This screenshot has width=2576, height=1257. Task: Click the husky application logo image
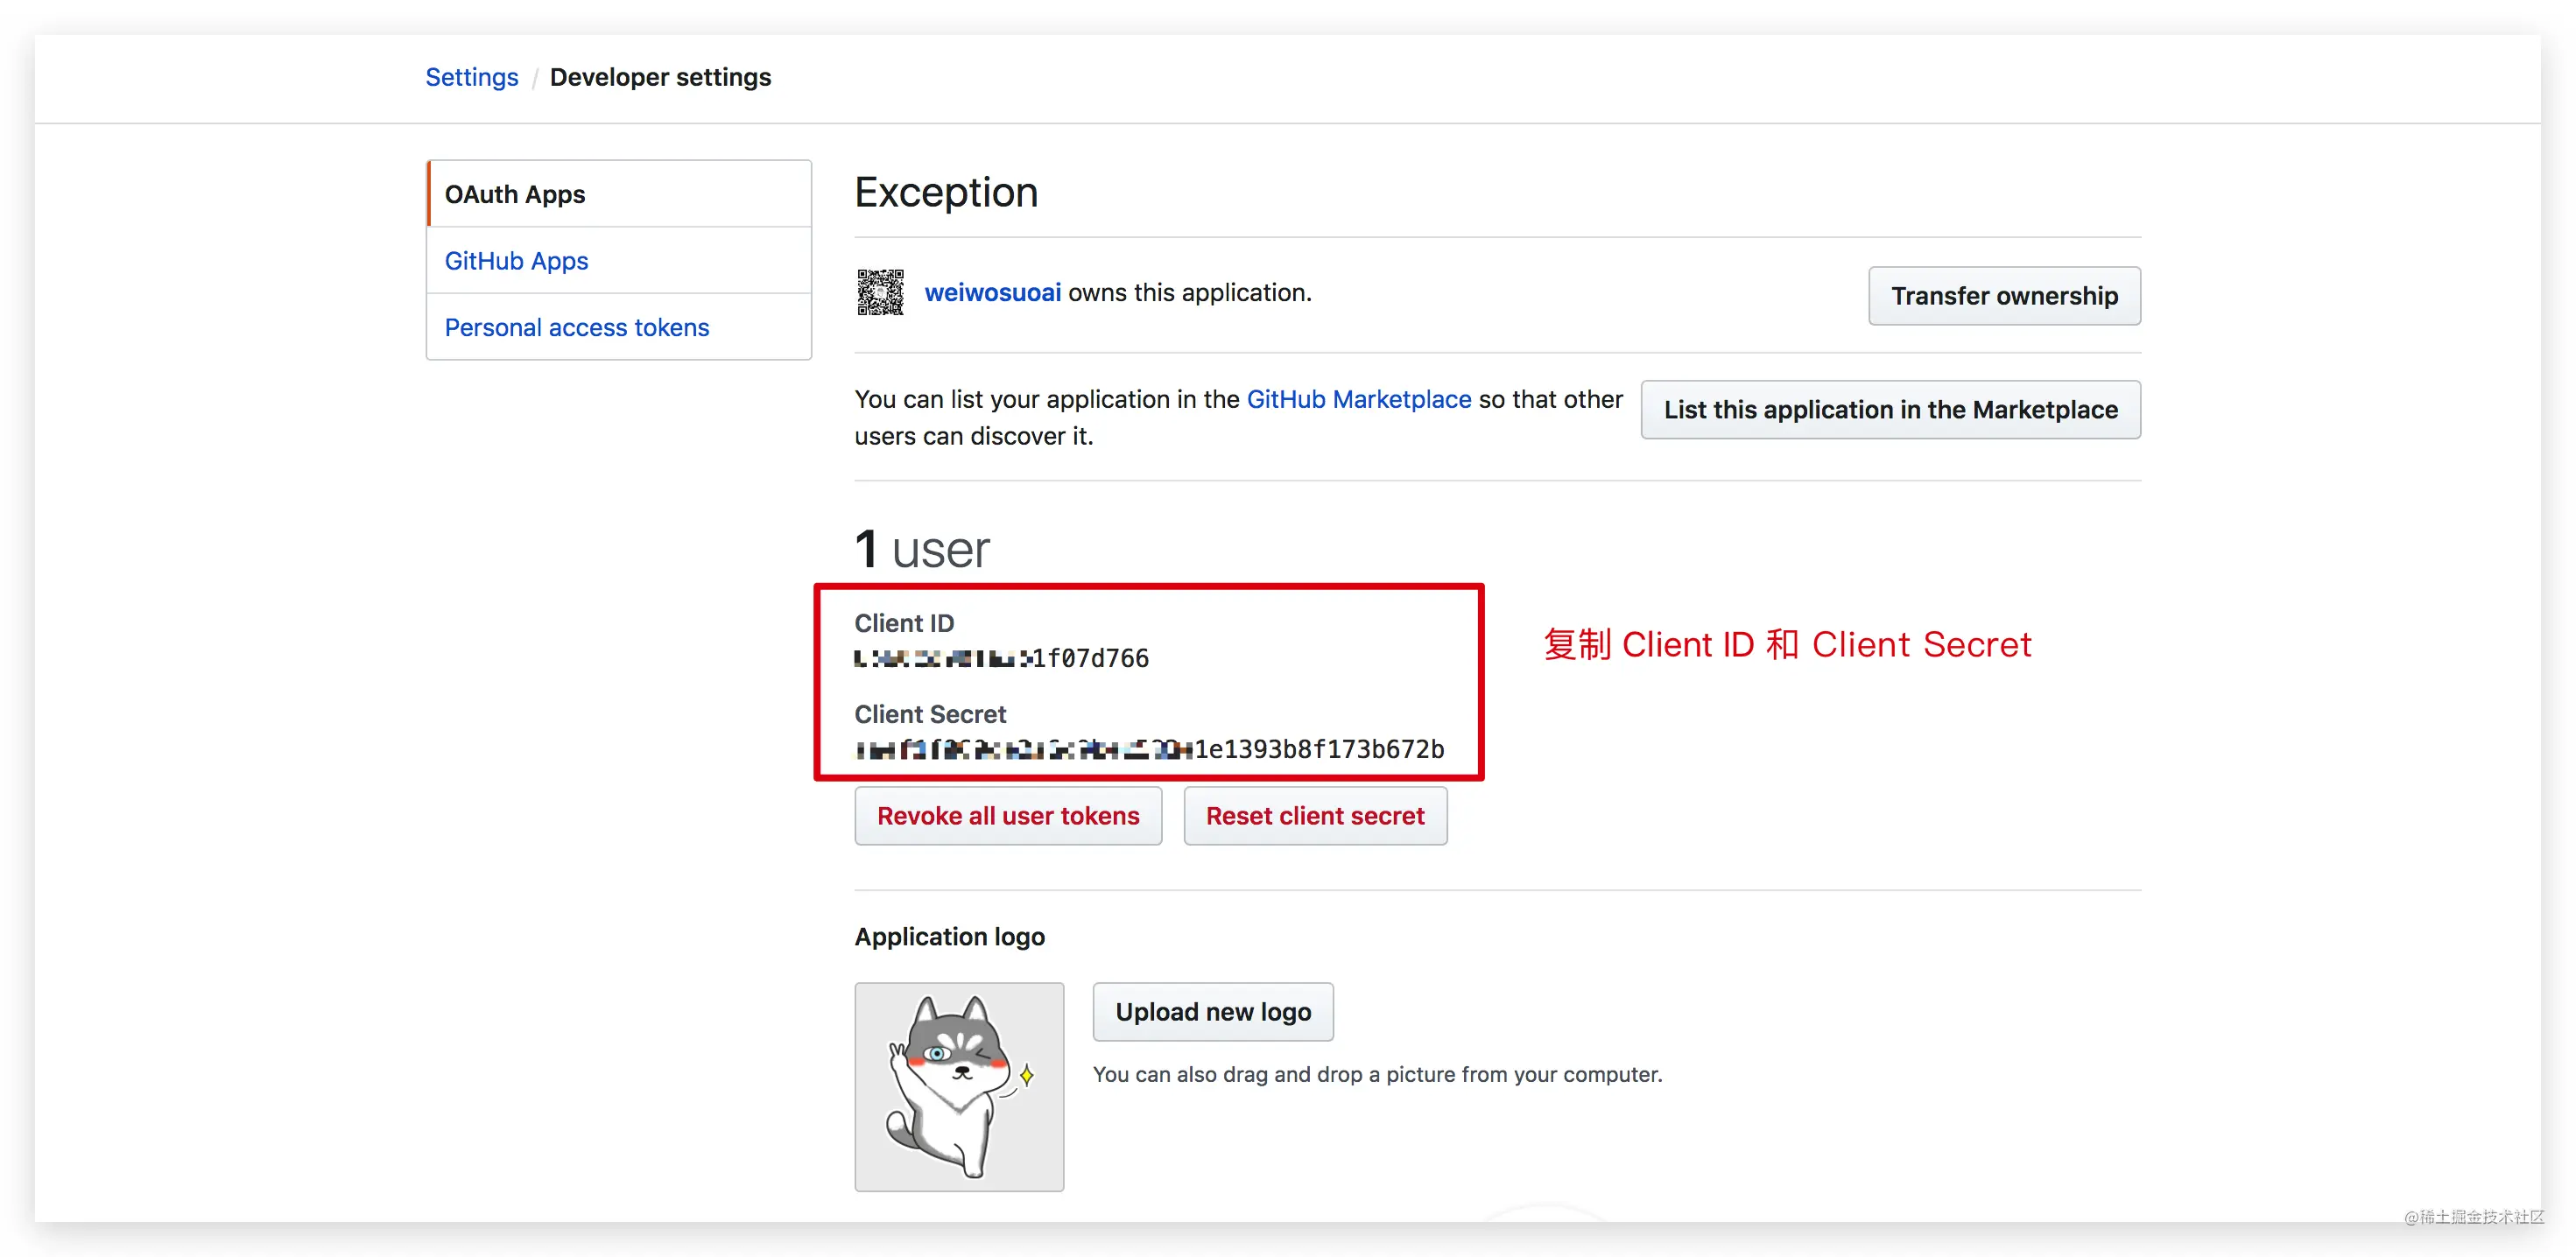959,1086
